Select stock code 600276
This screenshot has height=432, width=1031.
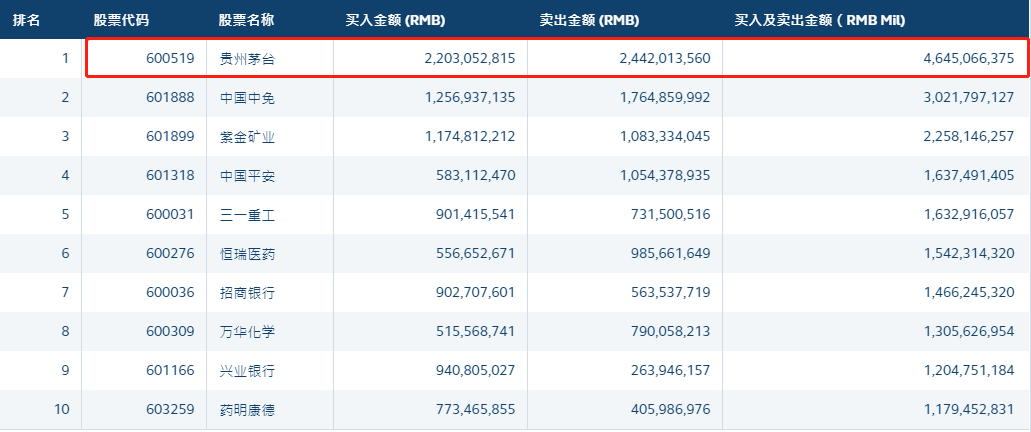click(170, 253)
